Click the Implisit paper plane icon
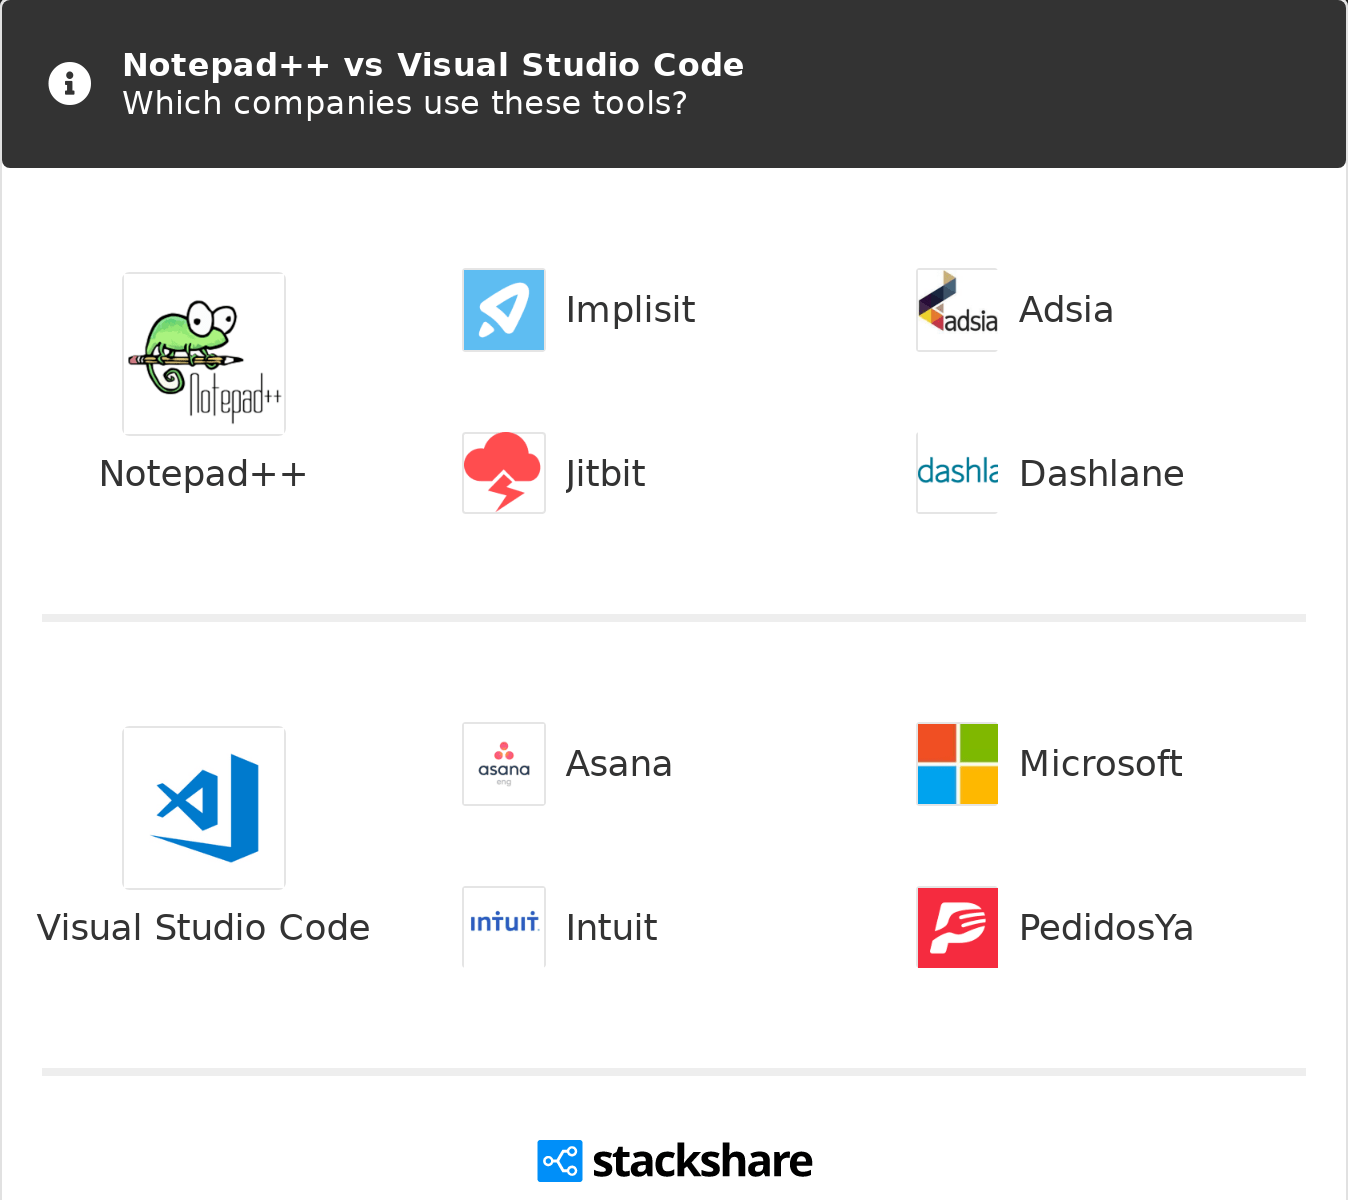 click(503, 309)
